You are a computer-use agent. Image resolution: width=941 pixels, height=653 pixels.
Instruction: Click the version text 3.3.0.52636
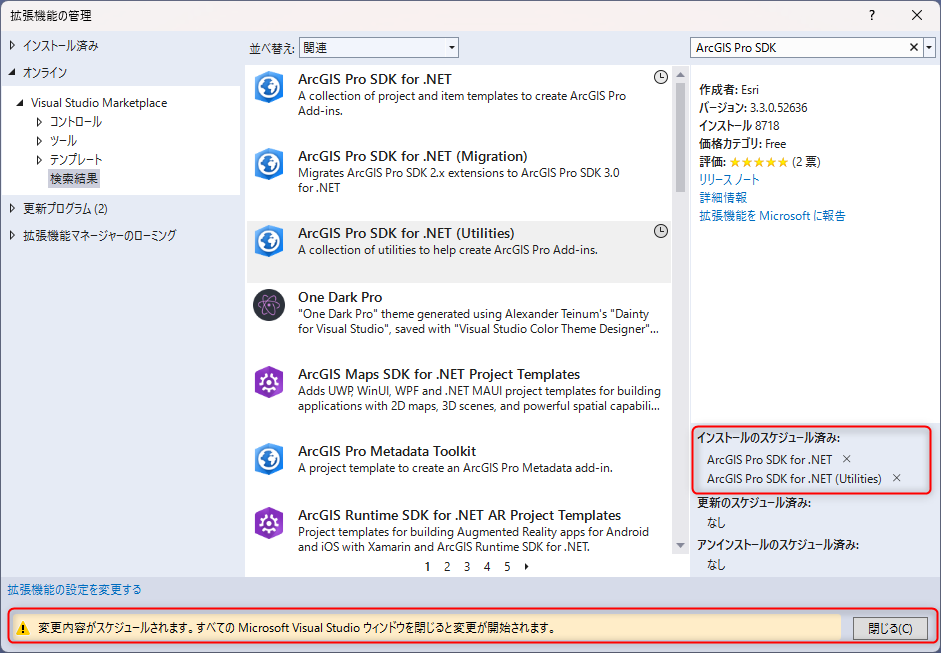coord(778,107)
